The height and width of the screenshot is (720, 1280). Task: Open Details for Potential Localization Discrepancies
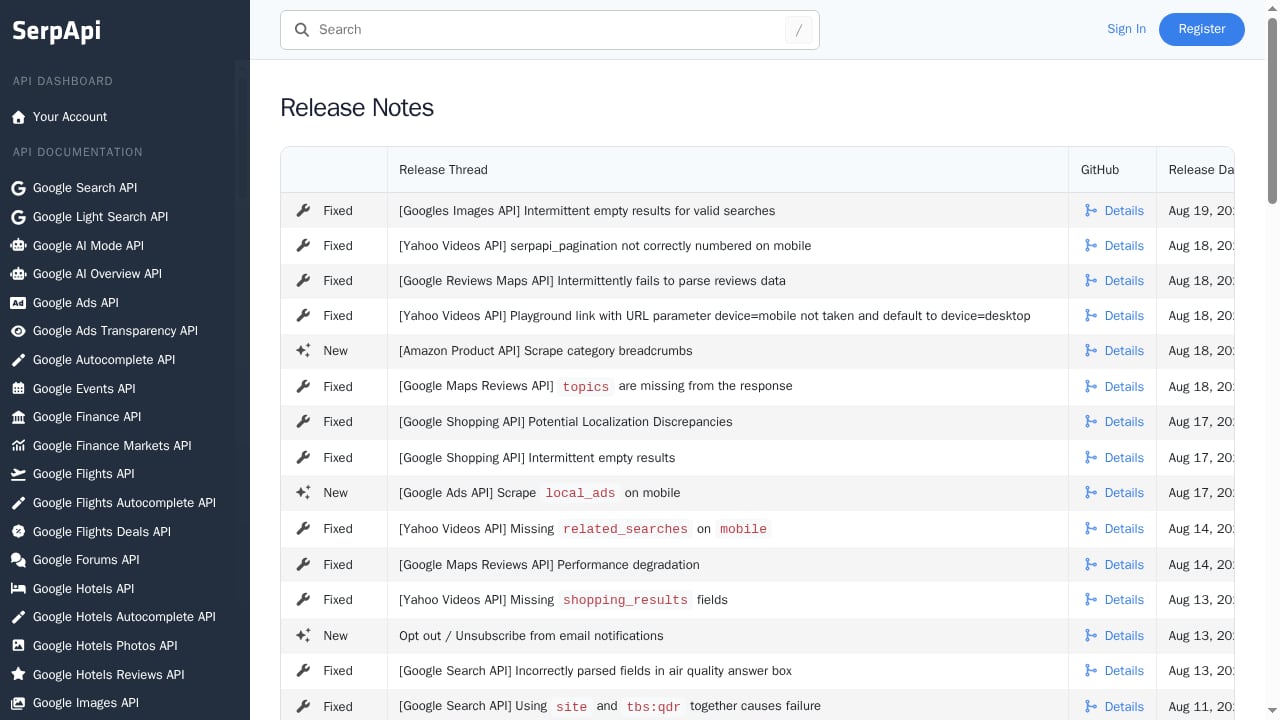[x=1114, y=422]
